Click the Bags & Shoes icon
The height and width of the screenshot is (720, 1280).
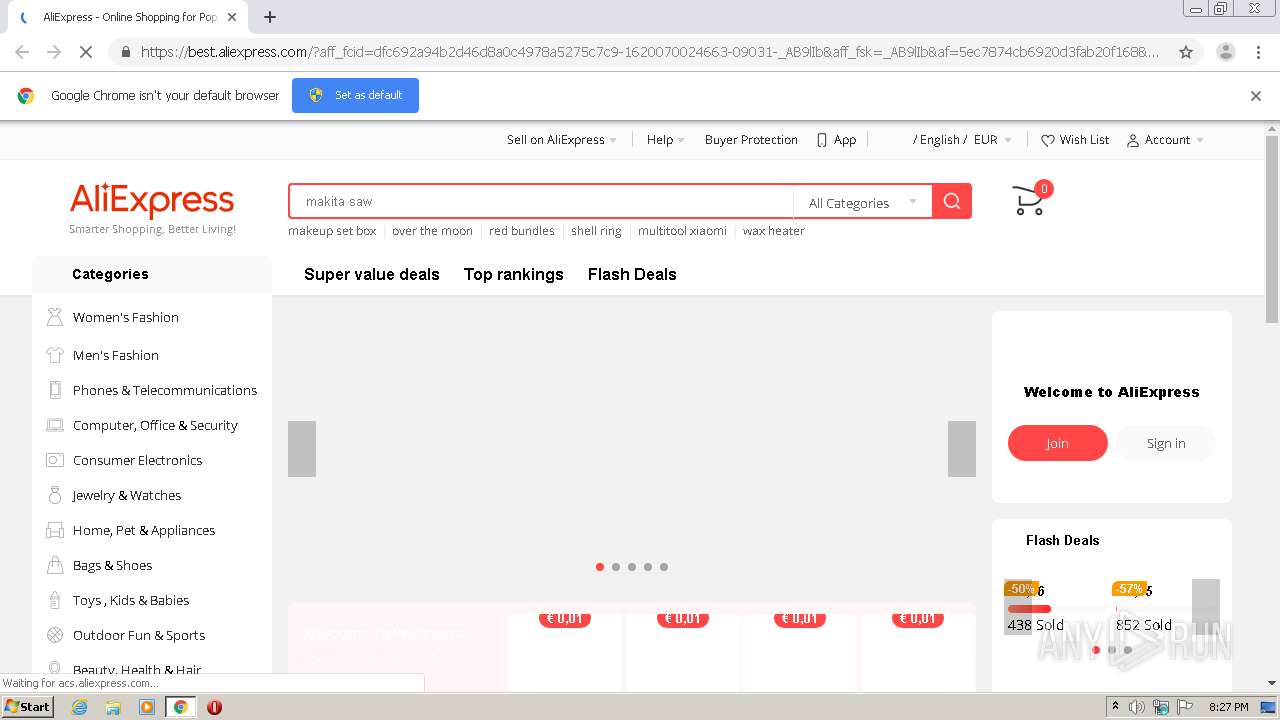55,565
